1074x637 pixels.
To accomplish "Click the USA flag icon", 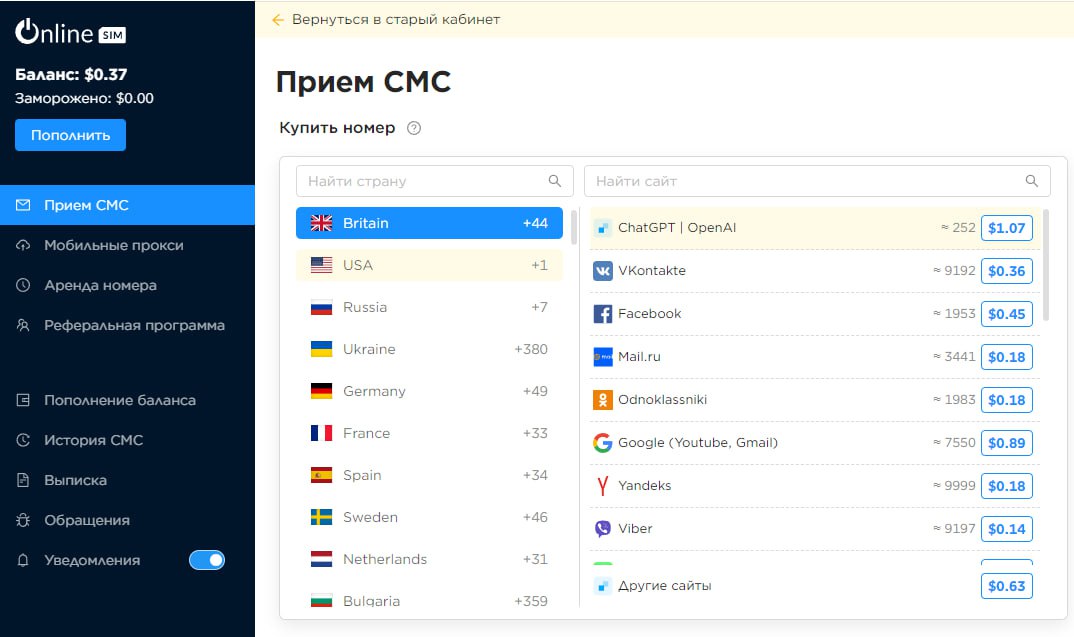I will 321,265.
